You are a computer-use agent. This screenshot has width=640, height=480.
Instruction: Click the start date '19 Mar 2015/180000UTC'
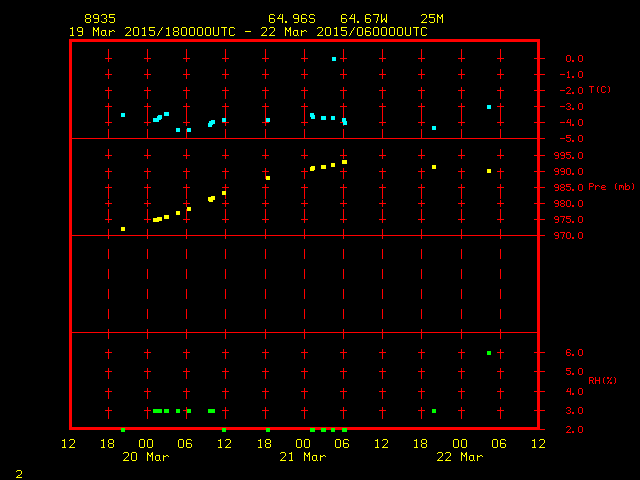pyautogui.click(x=152, y=32)
